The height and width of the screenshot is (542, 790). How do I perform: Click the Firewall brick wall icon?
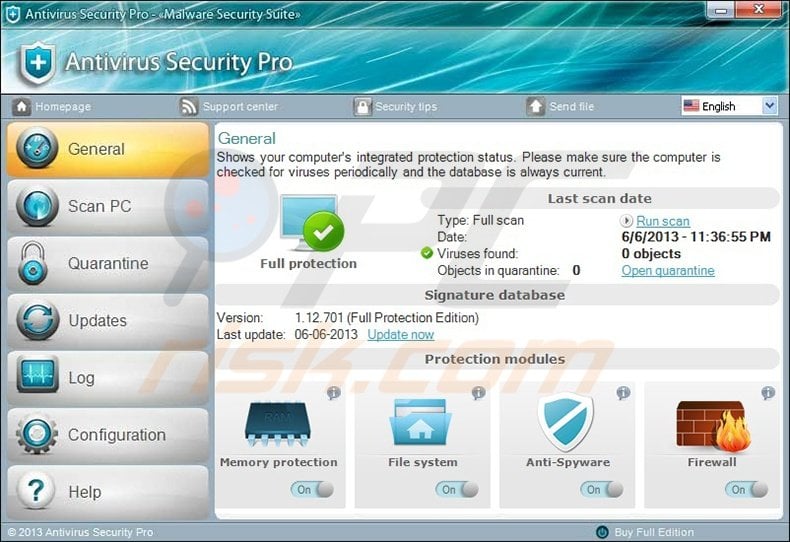713,425
